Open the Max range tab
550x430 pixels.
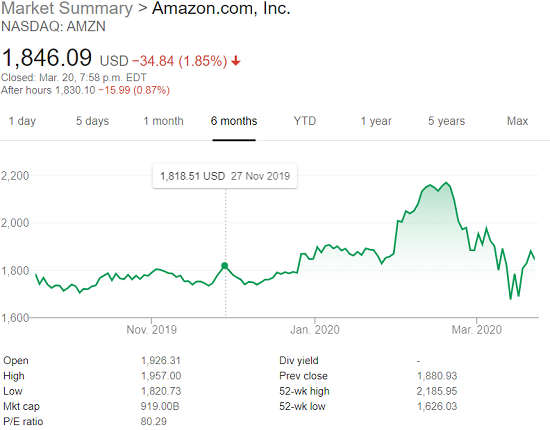pos(517,121)
